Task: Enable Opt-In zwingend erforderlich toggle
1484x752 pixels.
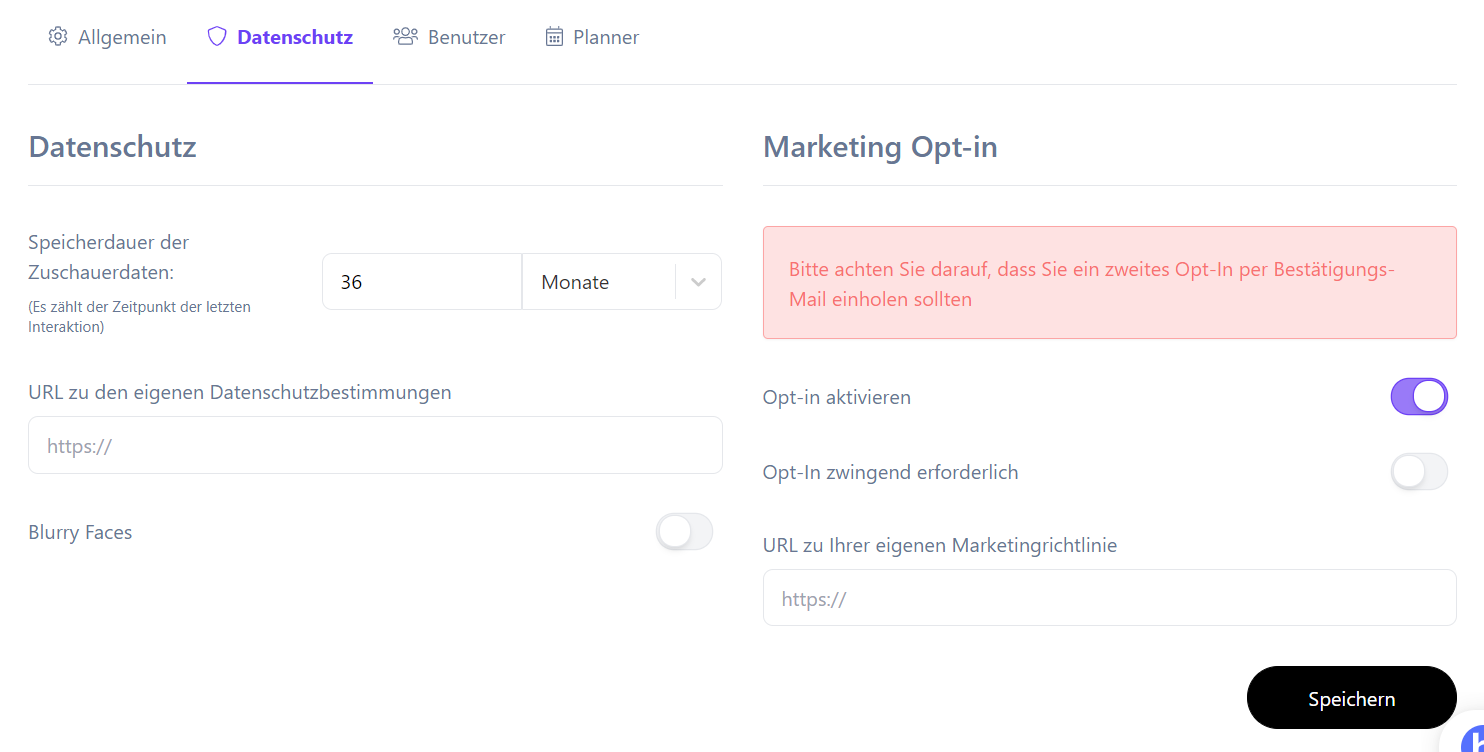Action: point(1419,472)
